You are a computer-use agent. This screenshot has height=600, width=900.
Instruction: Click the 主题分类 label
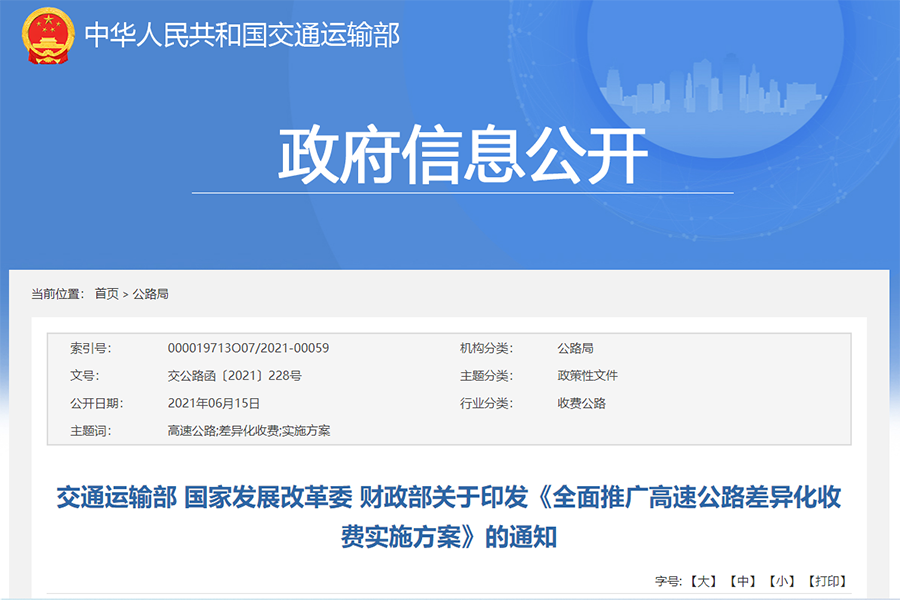click(x=486, y=376)
